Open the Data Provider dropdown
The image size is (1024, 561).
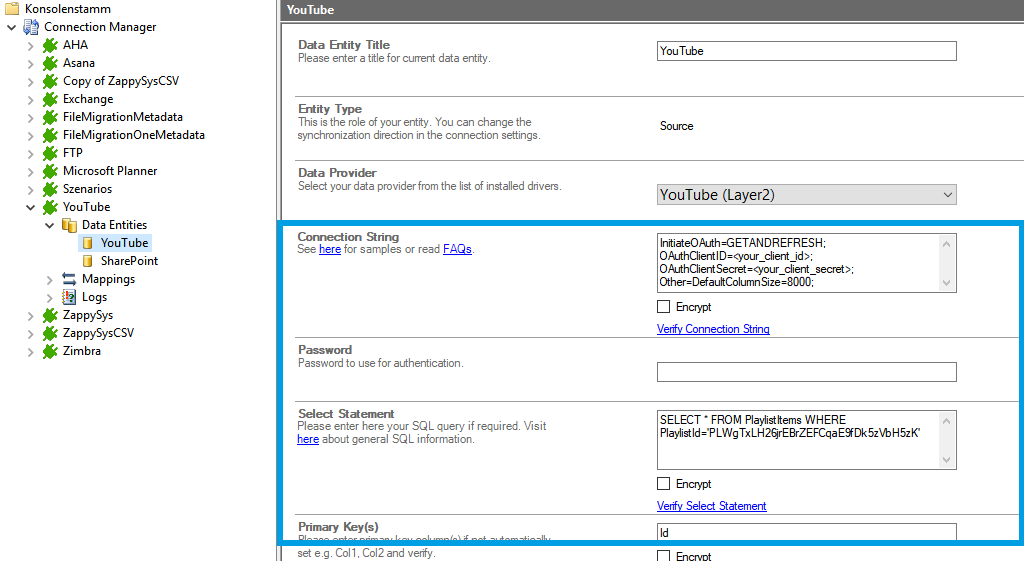pyautogui.click(x=806, y=195)
